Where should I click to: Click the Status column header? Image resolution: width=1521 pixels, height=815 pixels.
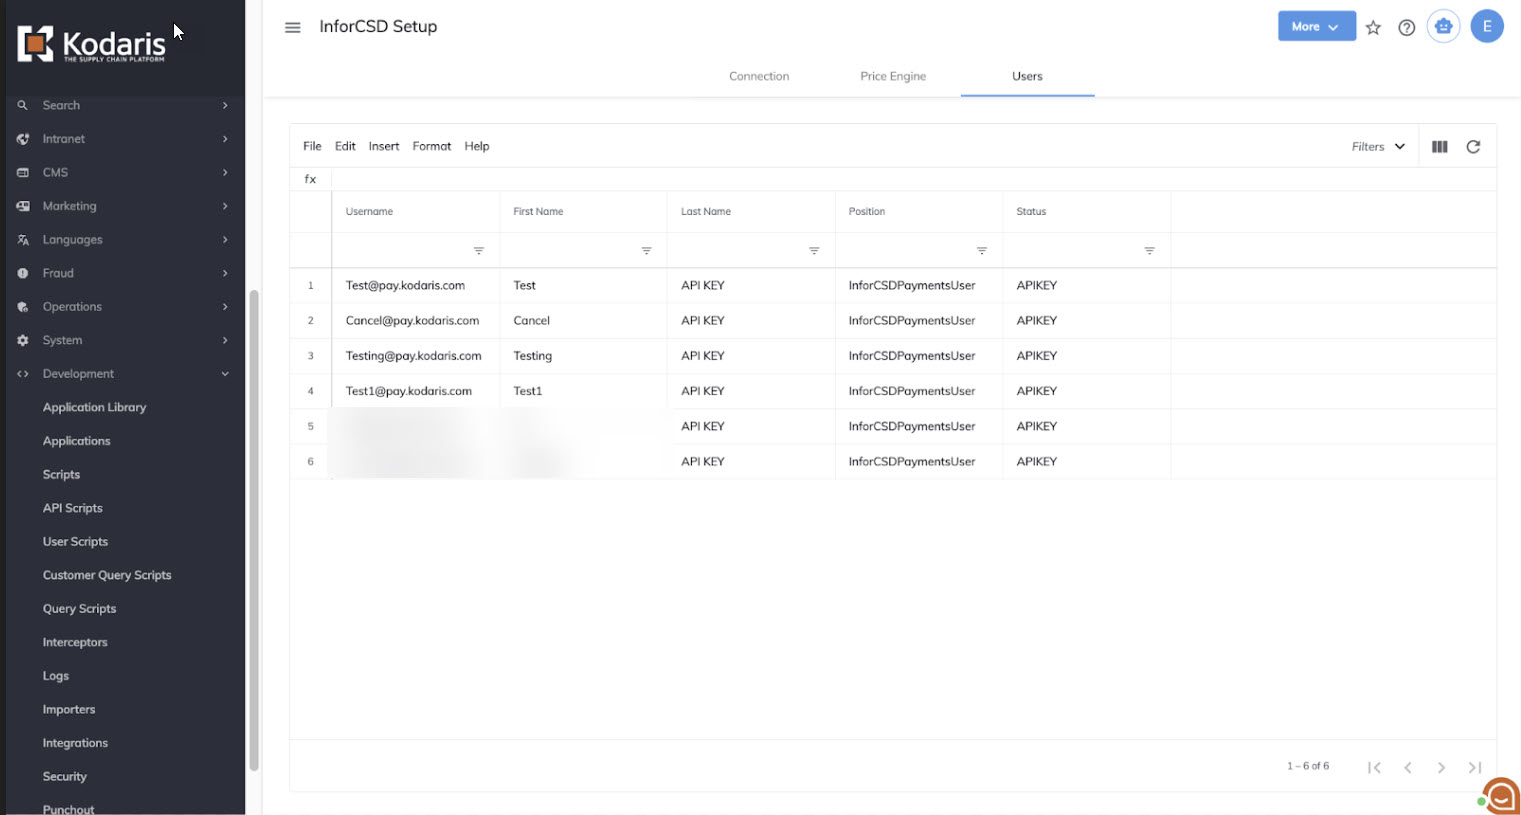pos(1086,212)
